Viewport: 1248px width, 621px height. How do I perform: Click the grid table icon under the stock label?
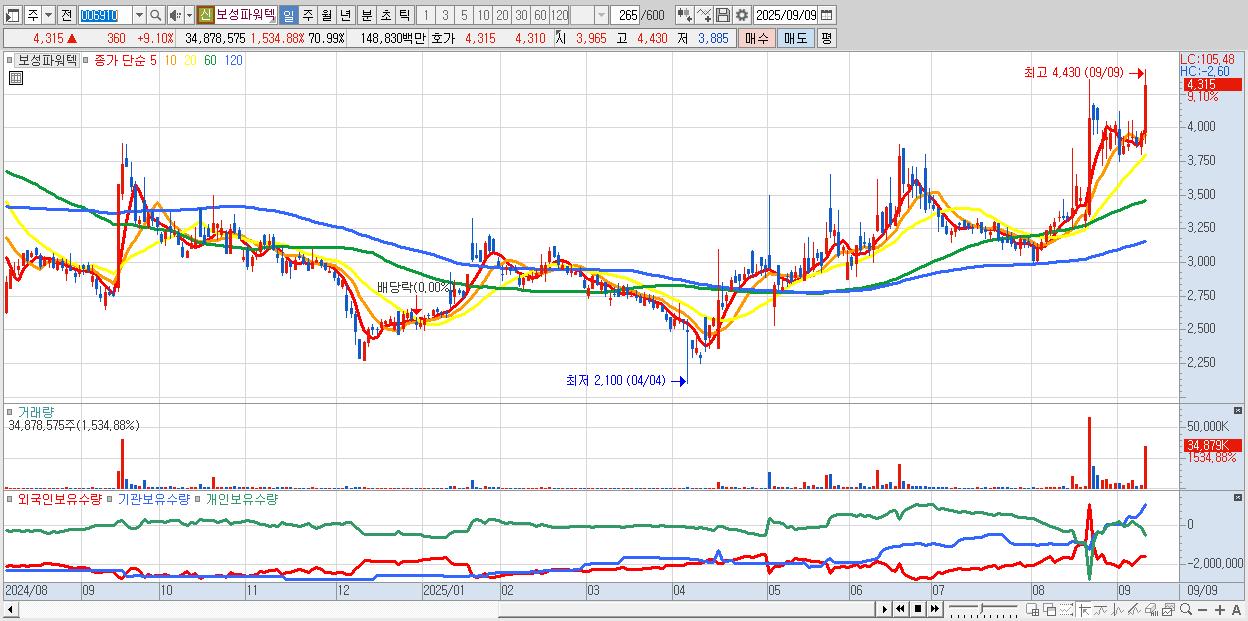click(x=16, y=78)
